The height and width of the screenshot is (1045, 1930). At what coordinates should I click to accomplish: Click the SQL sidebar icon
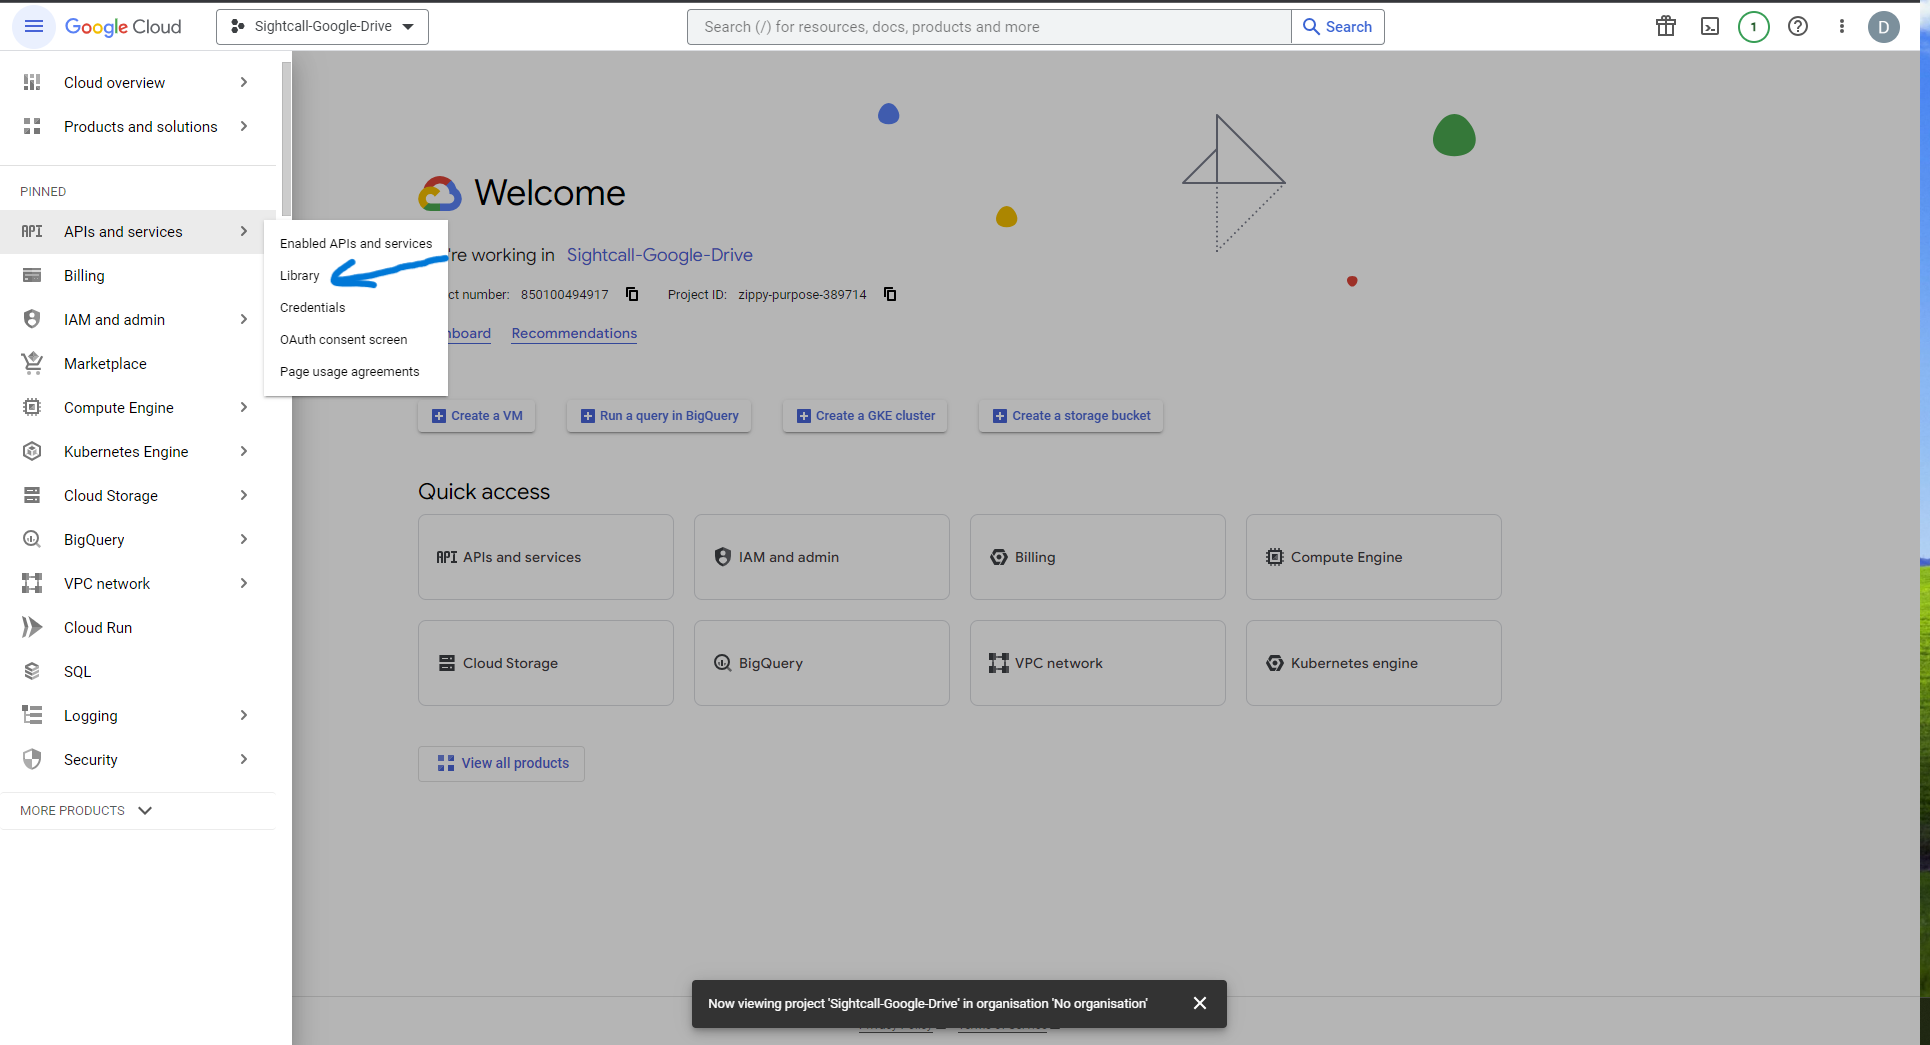(x=32, y=672)
